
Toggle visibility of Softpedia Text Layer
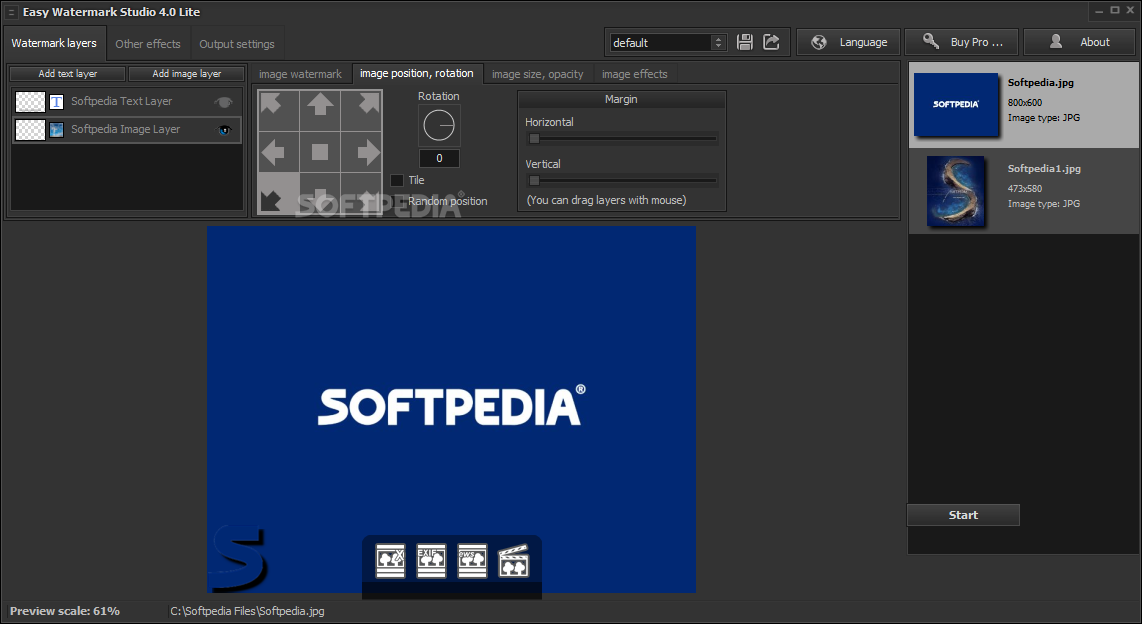click(x=224, y=102)
